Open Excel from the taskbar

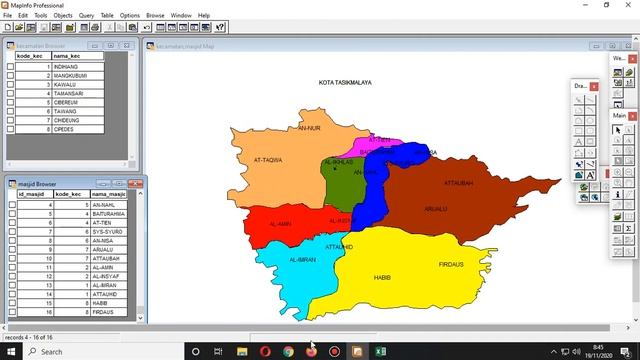pos(380,351)
